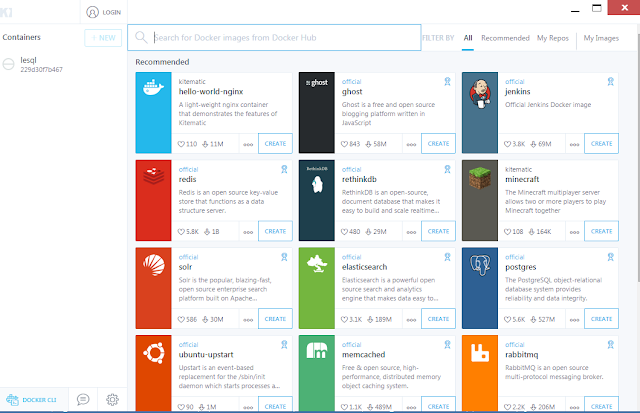Click the rabbitmq image title
This screenshot has height=413, width=640.
click(x=521, y=355)
